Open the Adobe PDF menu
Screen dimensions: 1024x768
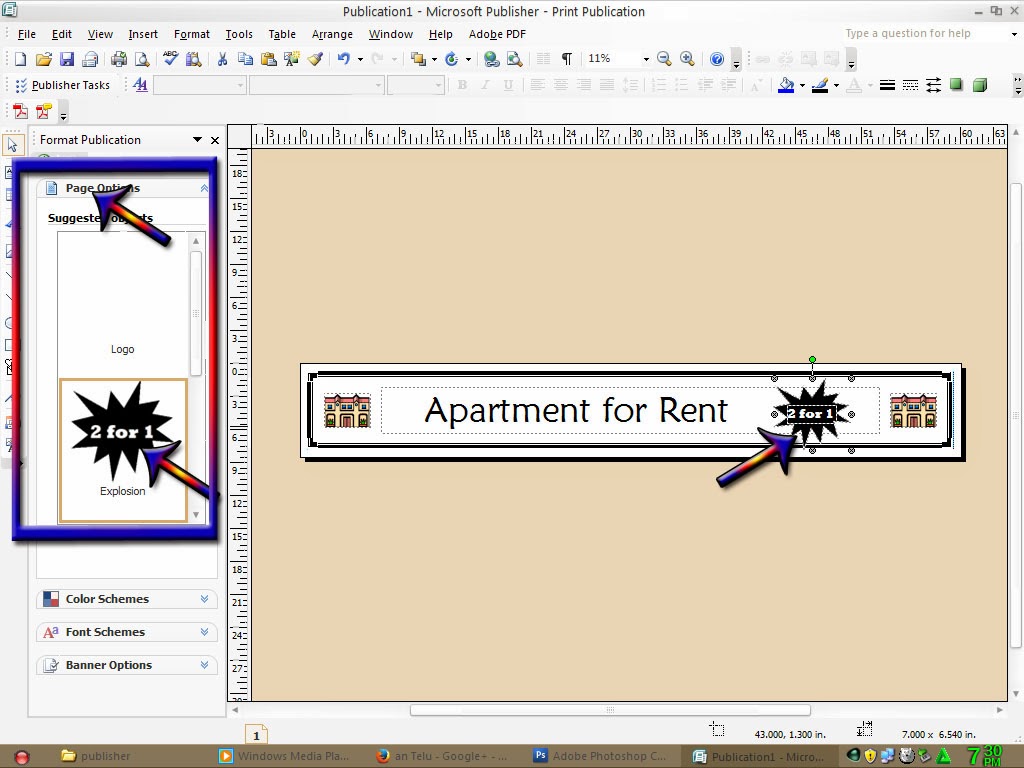pyautogui.click(x=497, y=33)
